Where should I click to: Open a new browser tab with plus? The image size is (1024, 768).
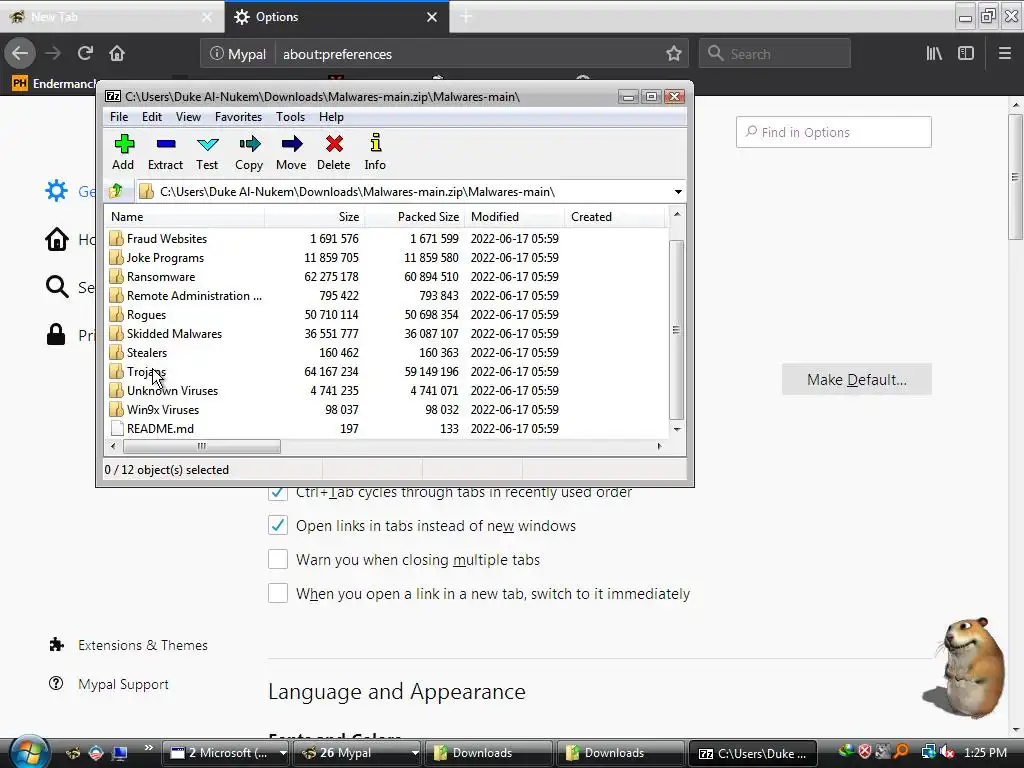466,16
